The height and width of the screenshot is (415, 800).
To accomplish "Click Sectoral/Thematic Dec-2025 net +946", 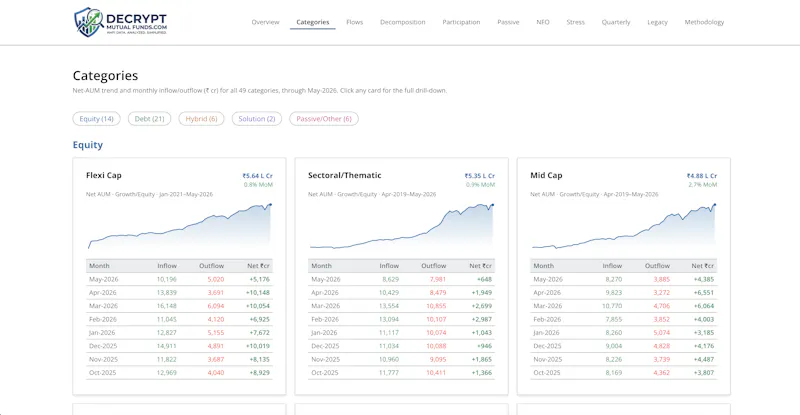I will tap(484, 346).
